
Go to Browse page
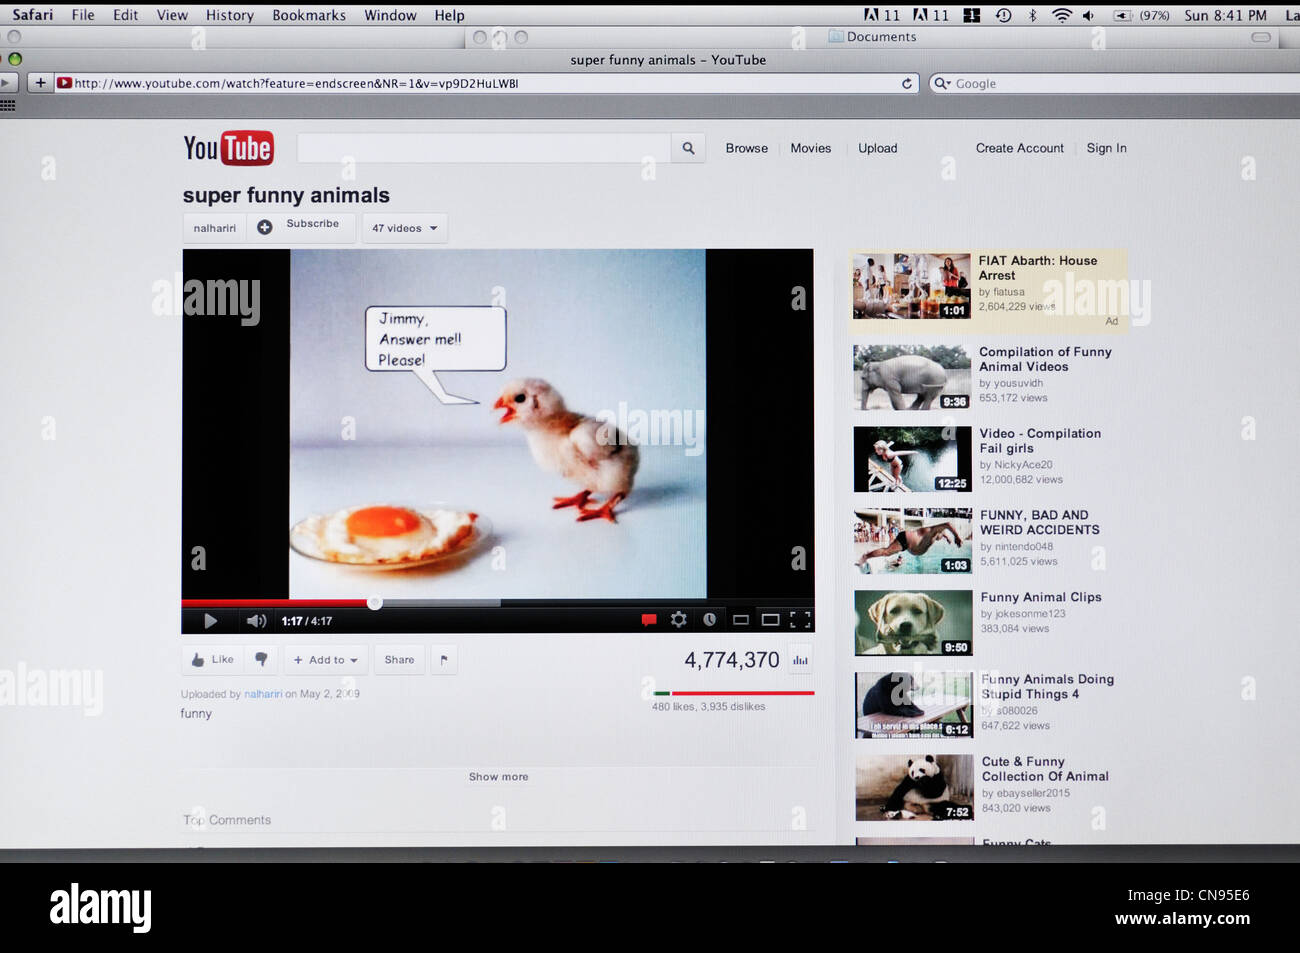point(747,148)
